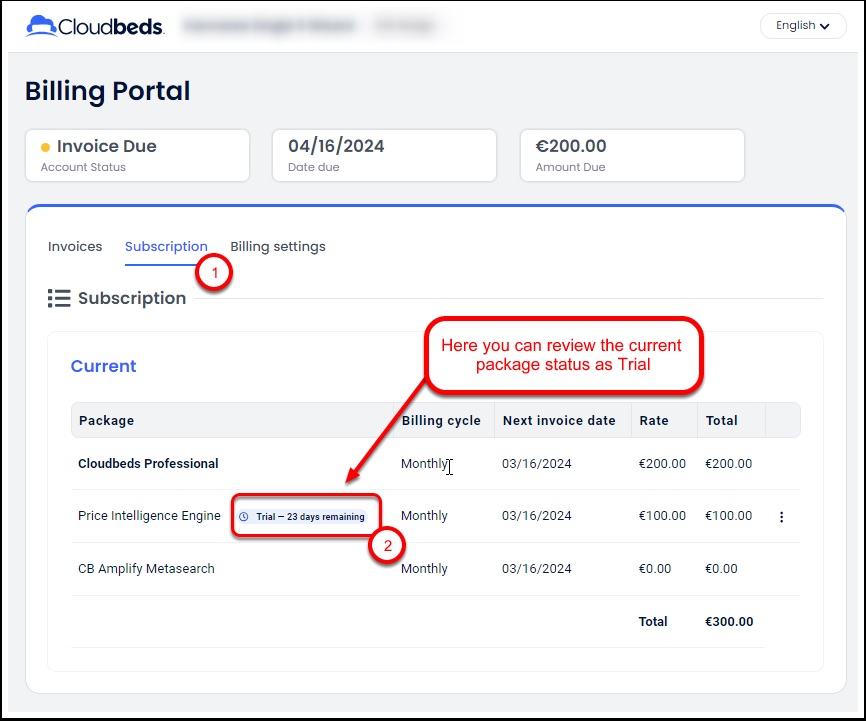The width and height of the screenshot is (866, 721).
Task: Open the three-dot menu for Price Intelligence Engine
Action: [781, 517]
